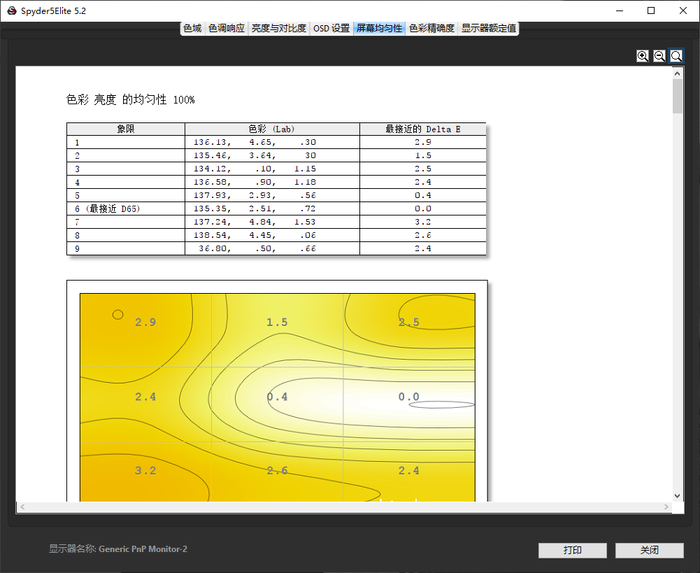Click the 象限 table column header
This screenshot has width=700, height=573.
click(x=126, y=129)
